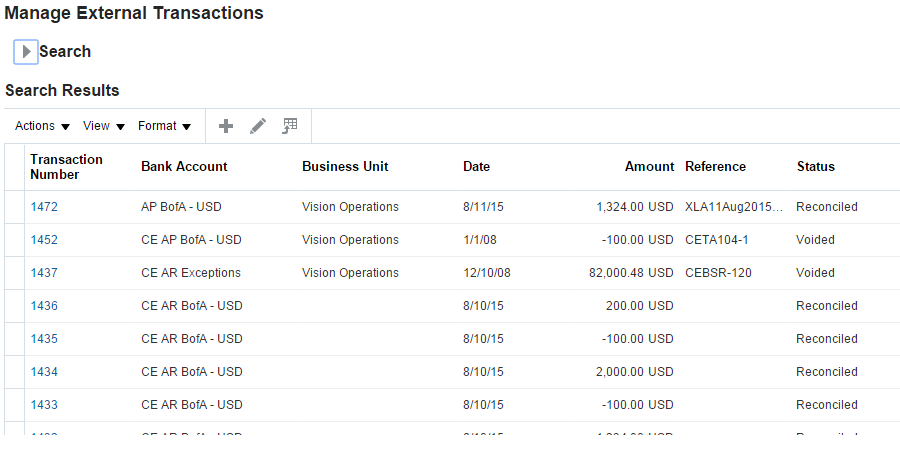The width and height of the screenshot is (900, 475).
Task: Click the Business Unit column header
Action: tap(345, 167)
